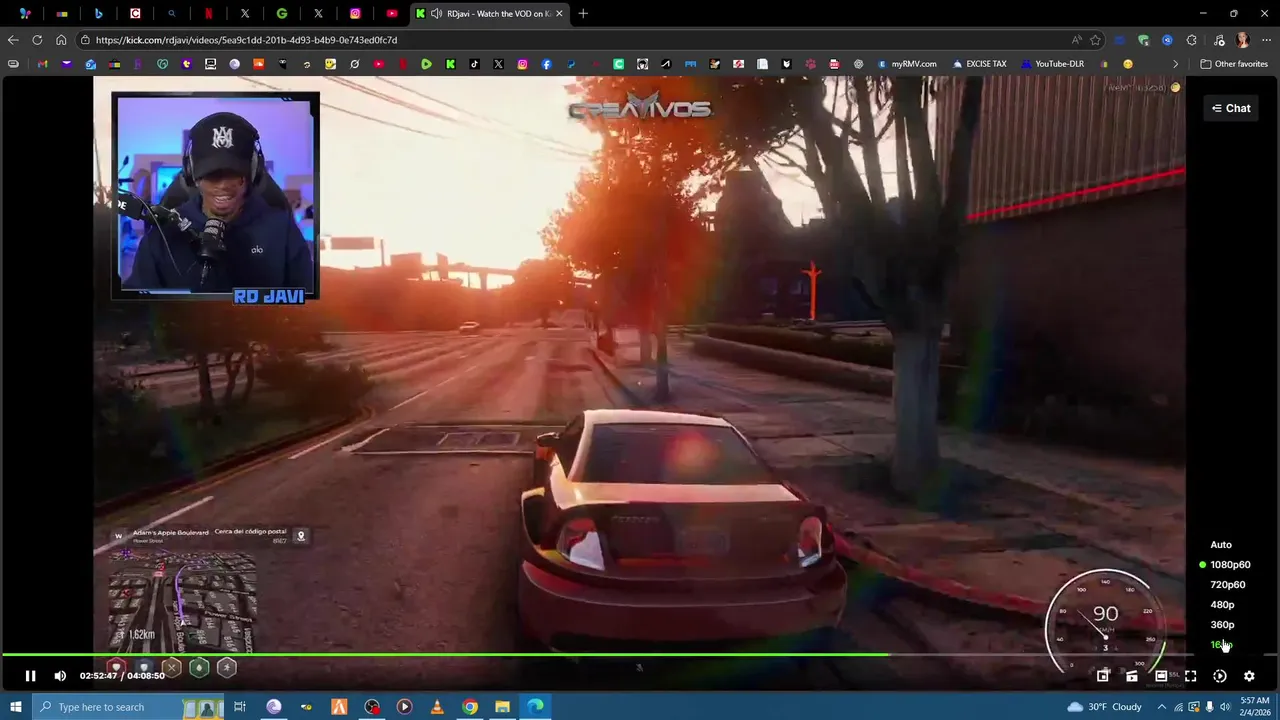The width and height of the screenshot is (1280, 720).
Task: Click the kick.com URL address bar
Action: click(x=570, y=40)
